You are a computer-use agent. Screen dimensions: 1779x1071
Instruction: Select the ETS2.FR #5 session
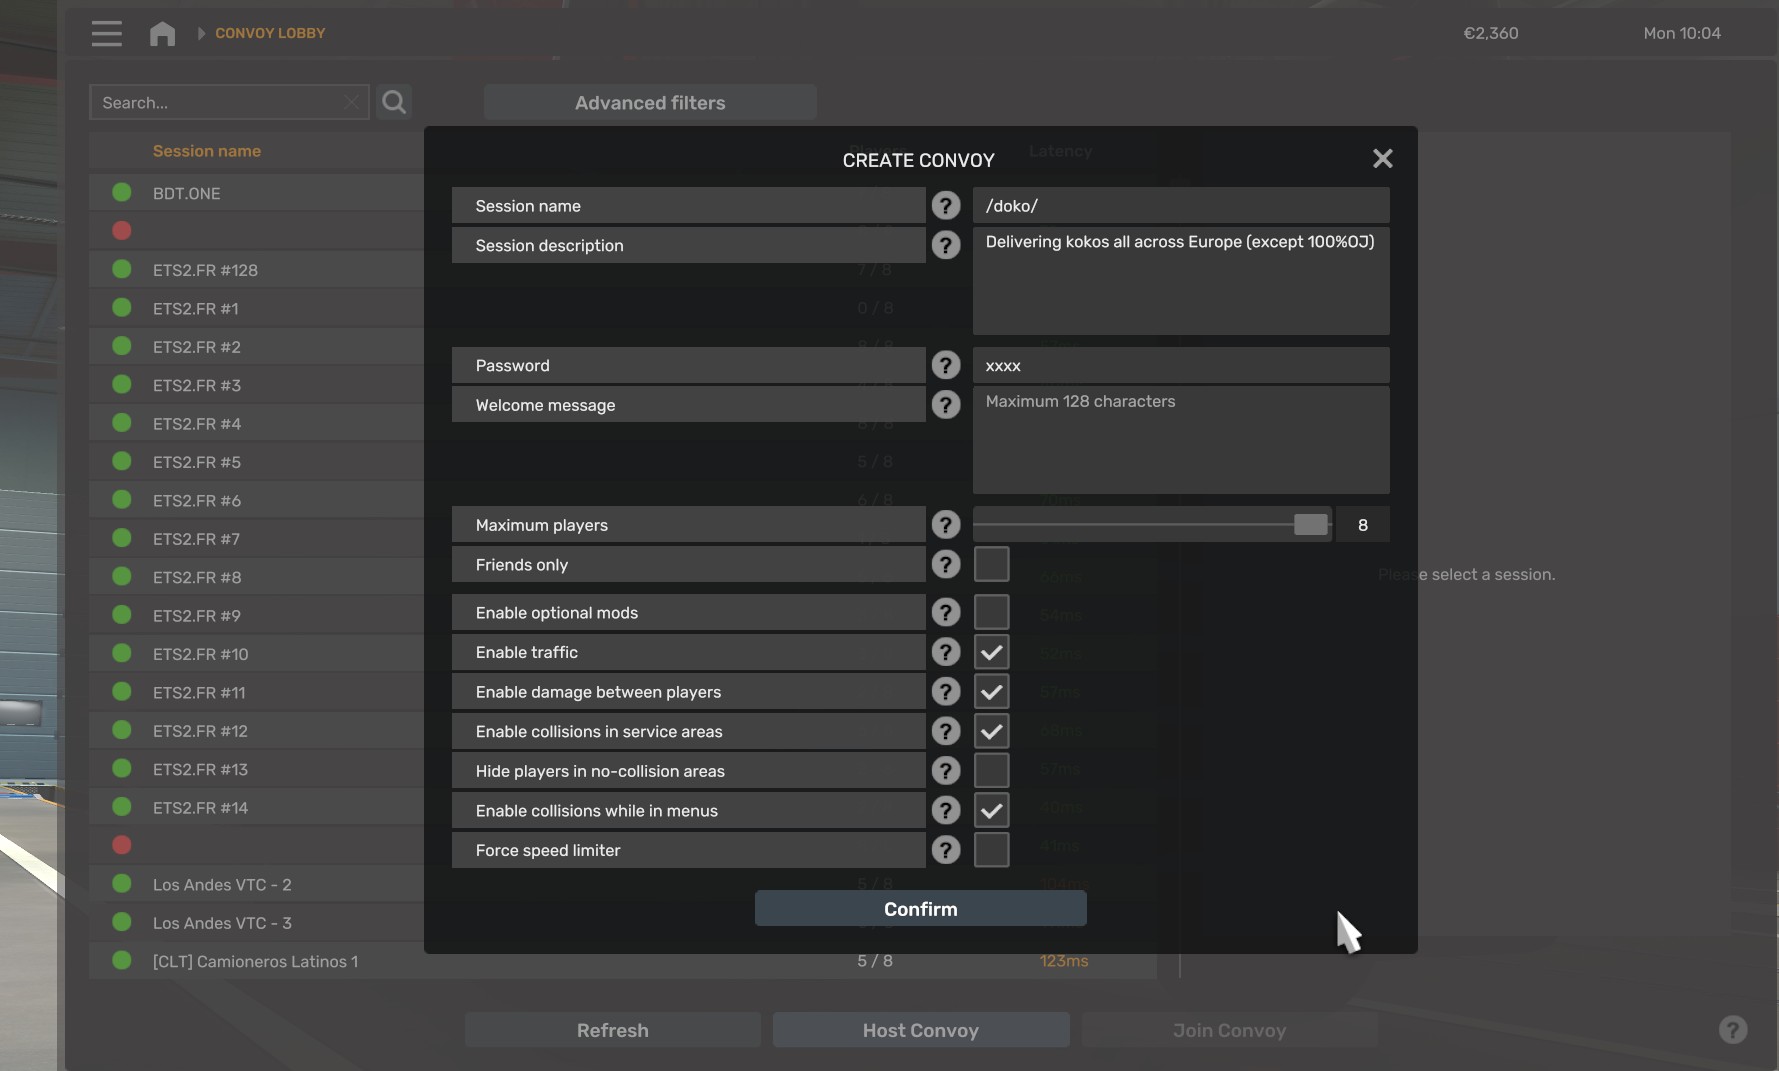pos(257,462)
